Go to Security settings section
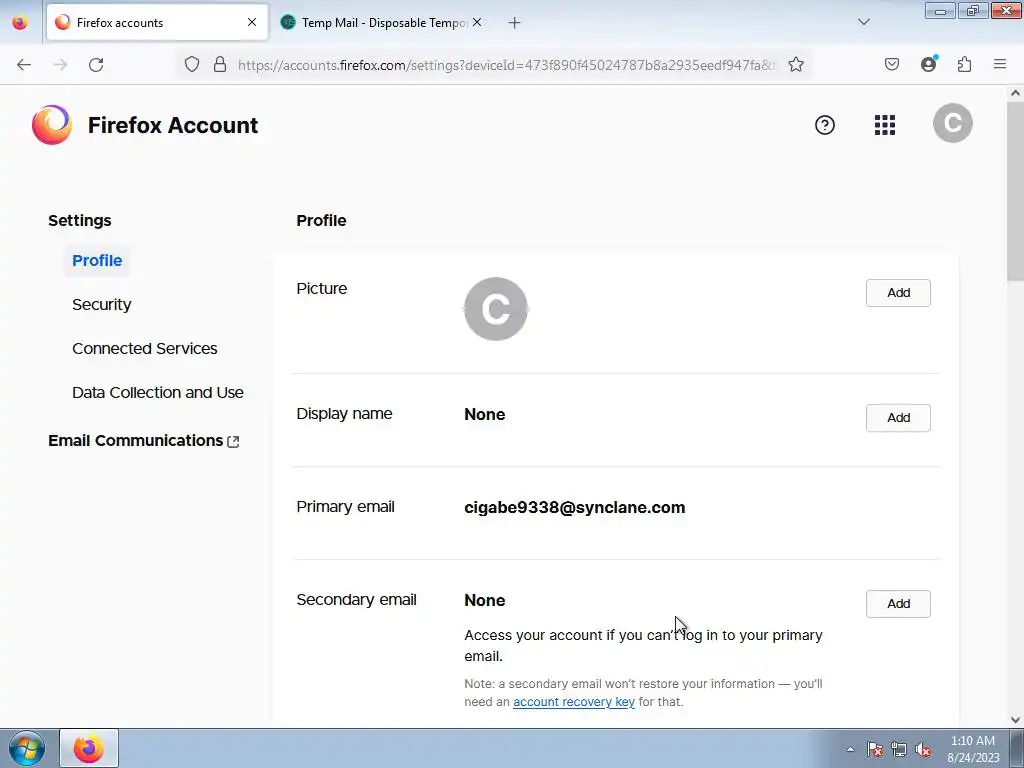 [x=101, y=304]
